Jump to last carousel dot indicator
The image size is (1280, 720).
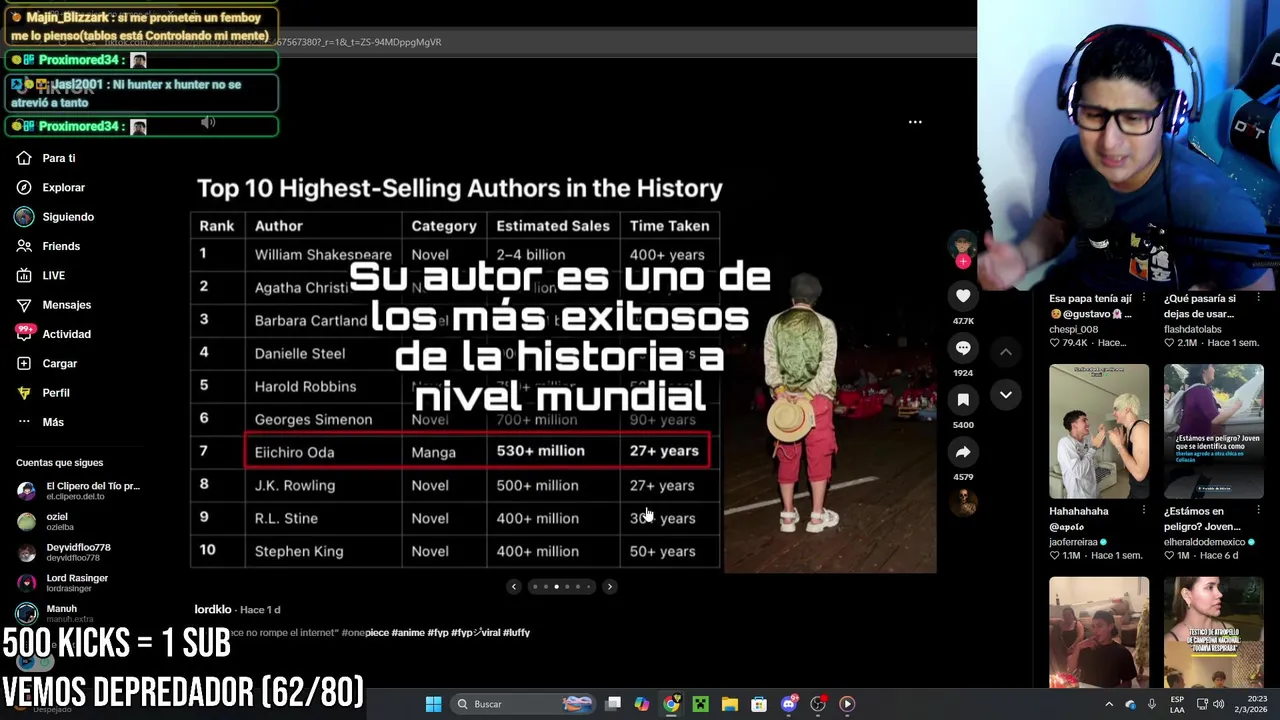(589, 587)
